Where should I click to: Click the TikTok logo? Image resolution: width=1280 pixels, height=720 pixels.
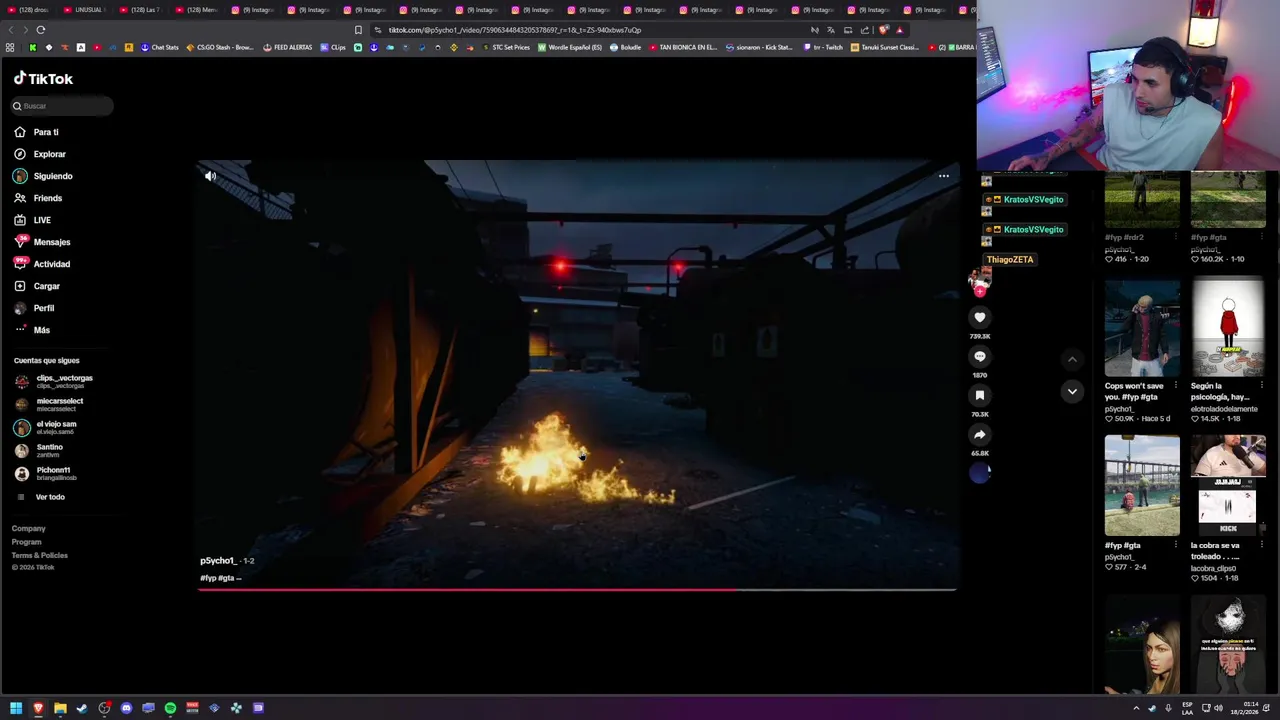[x=43, y=78]
